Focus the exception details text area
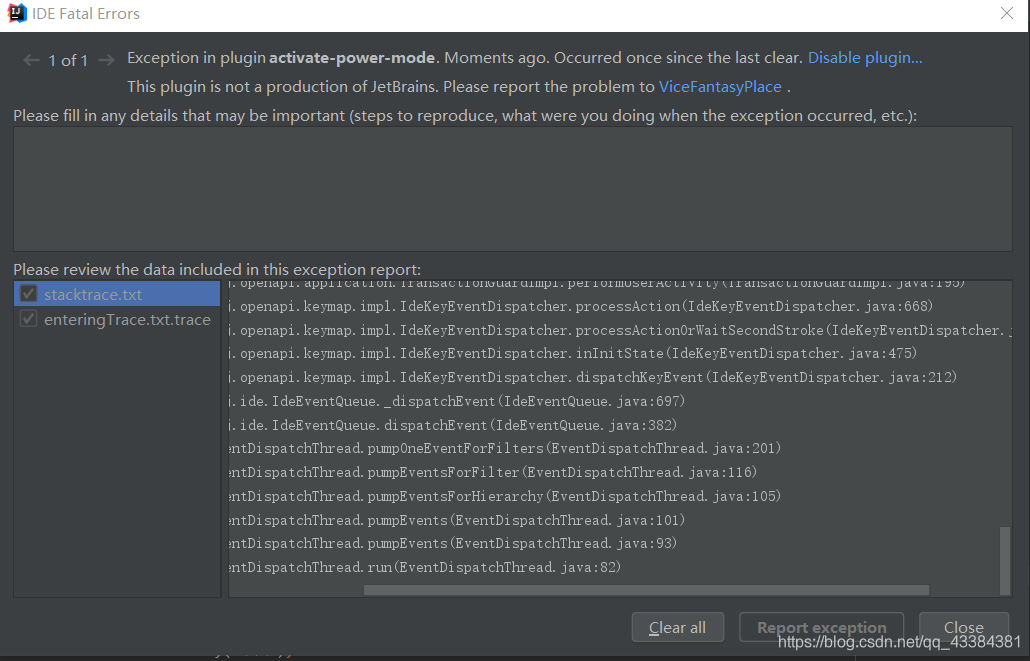This screenshot has height=661, width=1030. pos(512,189)
